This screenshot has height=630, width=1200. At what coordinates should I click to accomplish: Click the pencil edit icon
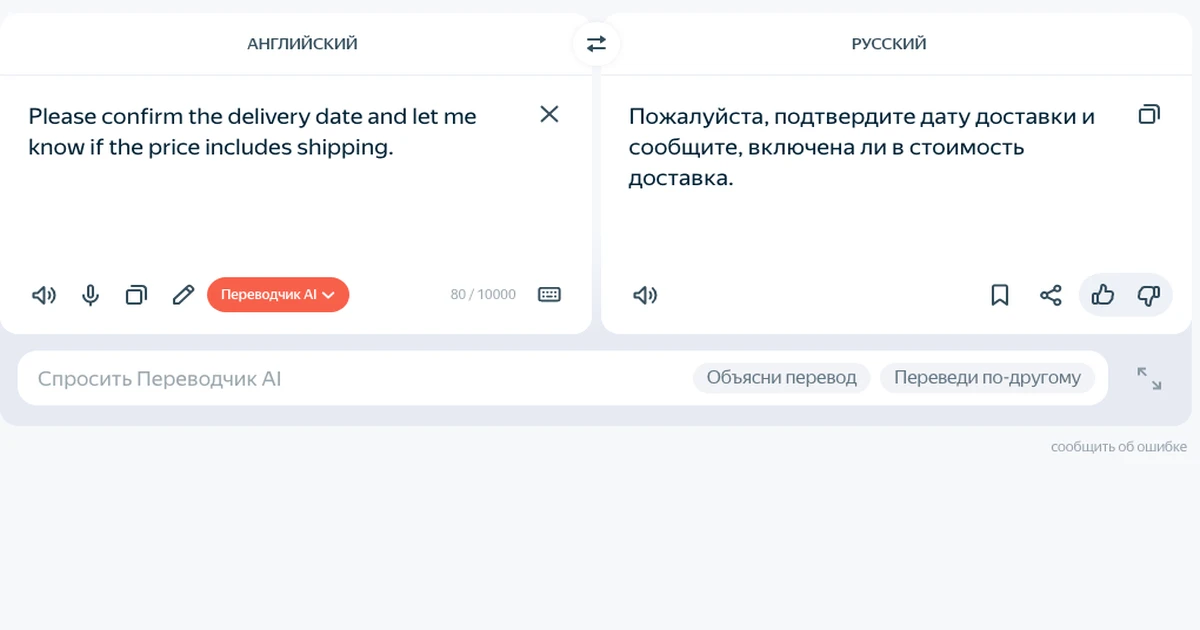[182, 295]
